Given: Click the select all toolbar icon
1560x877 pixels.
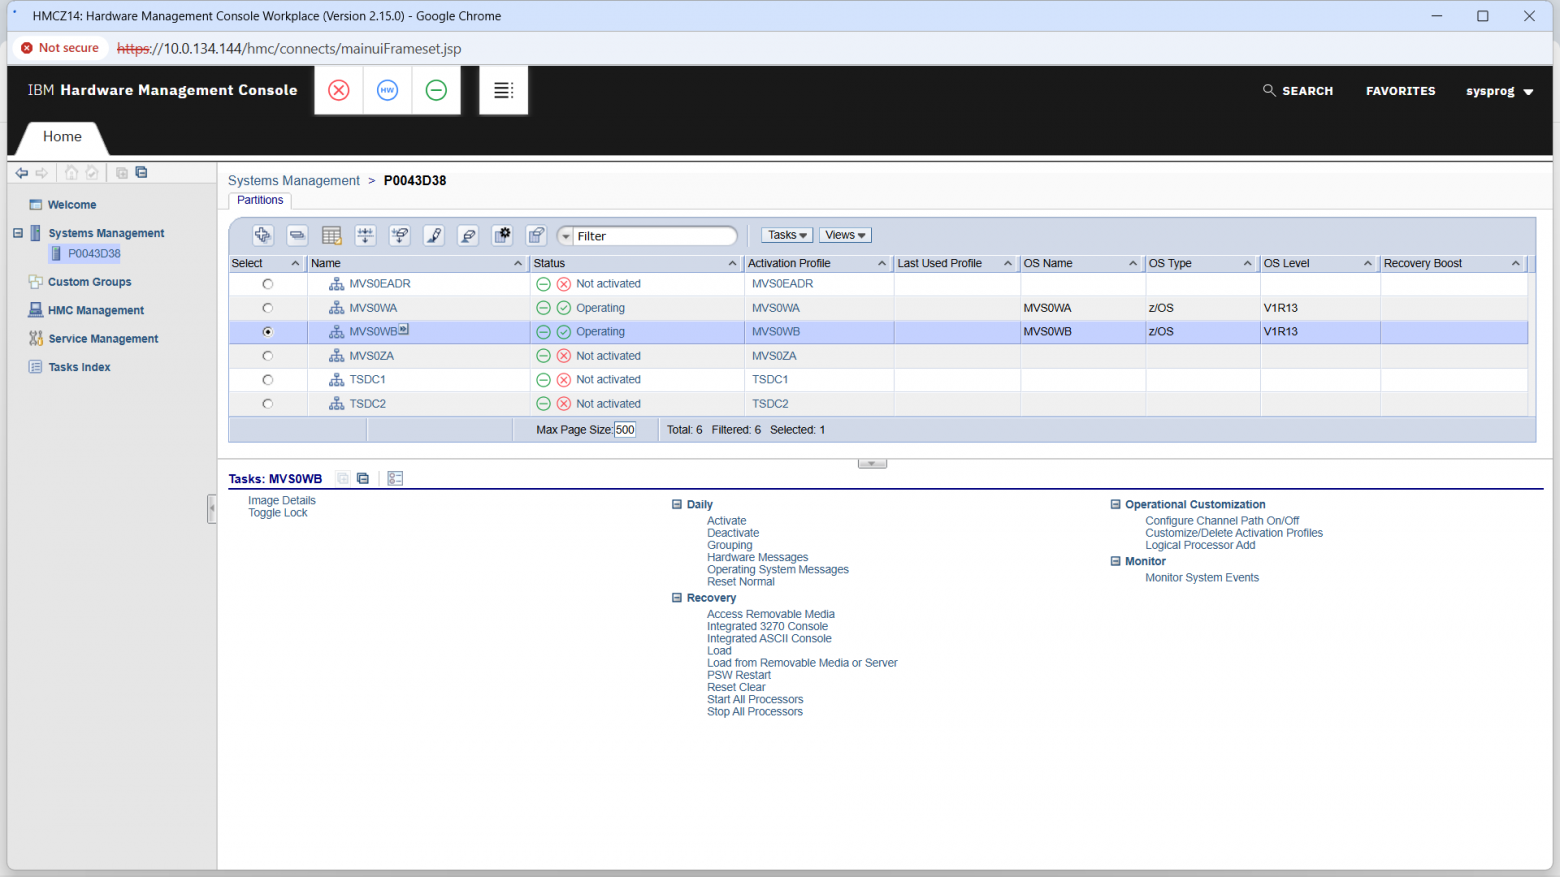Looking at the screenshot, I should tap(263, 236).
